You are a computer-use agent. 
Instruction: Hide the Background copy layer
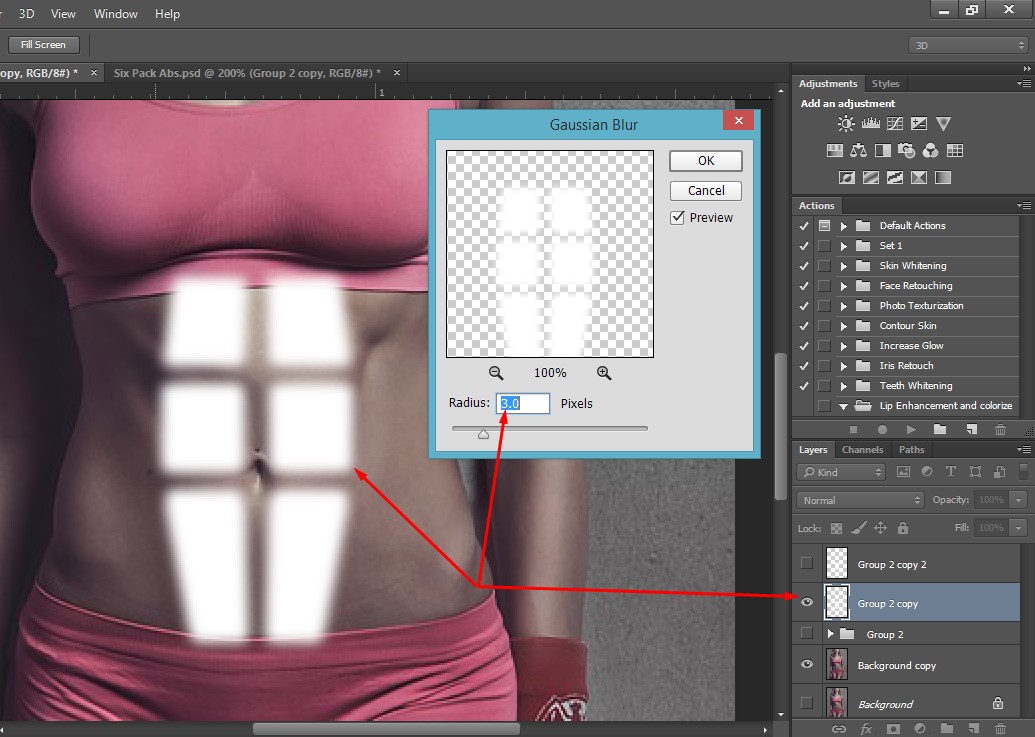[806, 664]
